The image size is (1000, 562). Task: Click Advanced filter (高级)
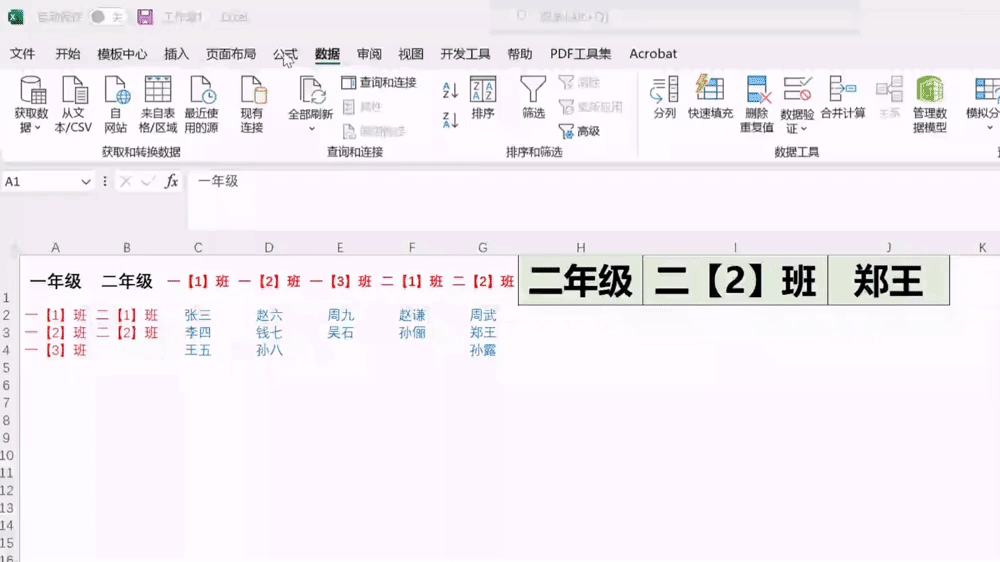click(x=579, y=131)
